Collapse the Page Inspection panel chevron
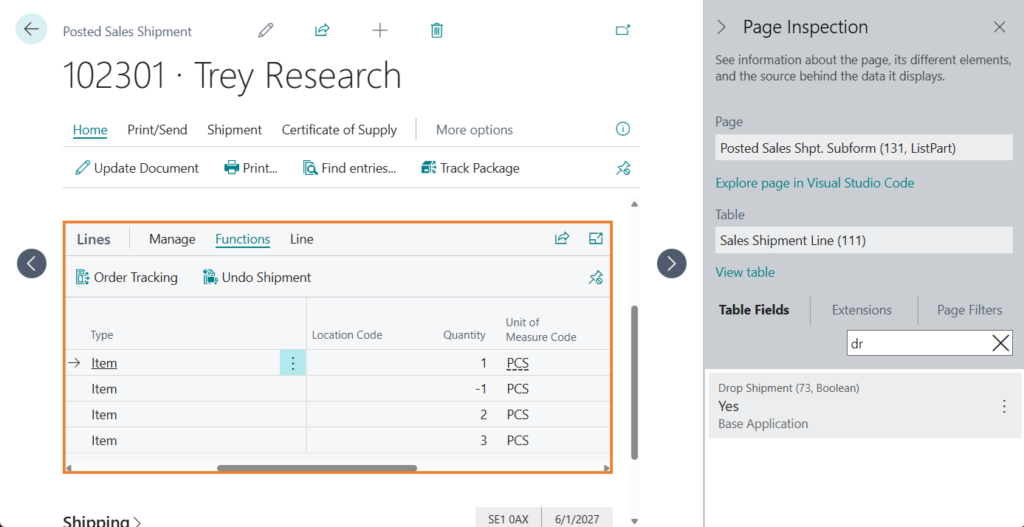 pos(722,27)
